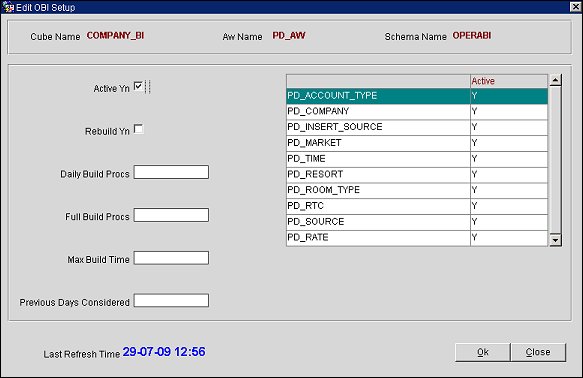Close the Edit OBI Setup window

click(576, 7)
